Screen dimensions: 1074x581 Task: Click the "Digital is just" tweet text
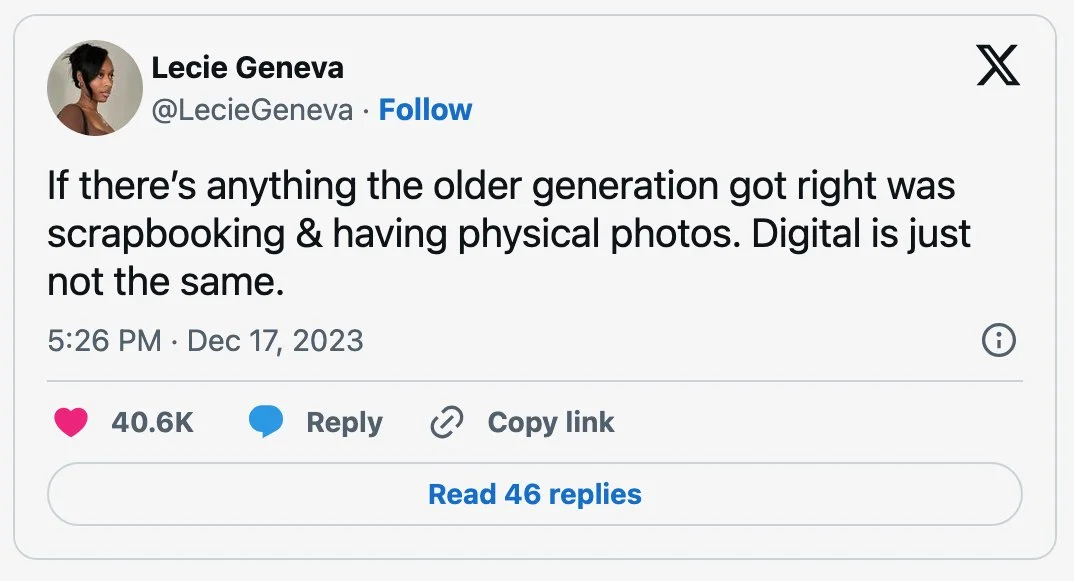861,235
